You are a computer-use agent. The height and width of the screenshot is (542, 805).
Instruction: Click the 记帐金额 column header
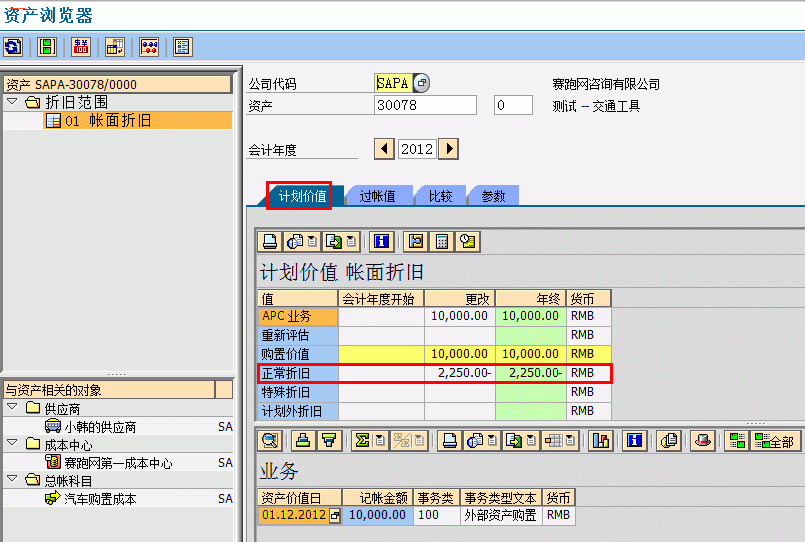tap(377, 497)
